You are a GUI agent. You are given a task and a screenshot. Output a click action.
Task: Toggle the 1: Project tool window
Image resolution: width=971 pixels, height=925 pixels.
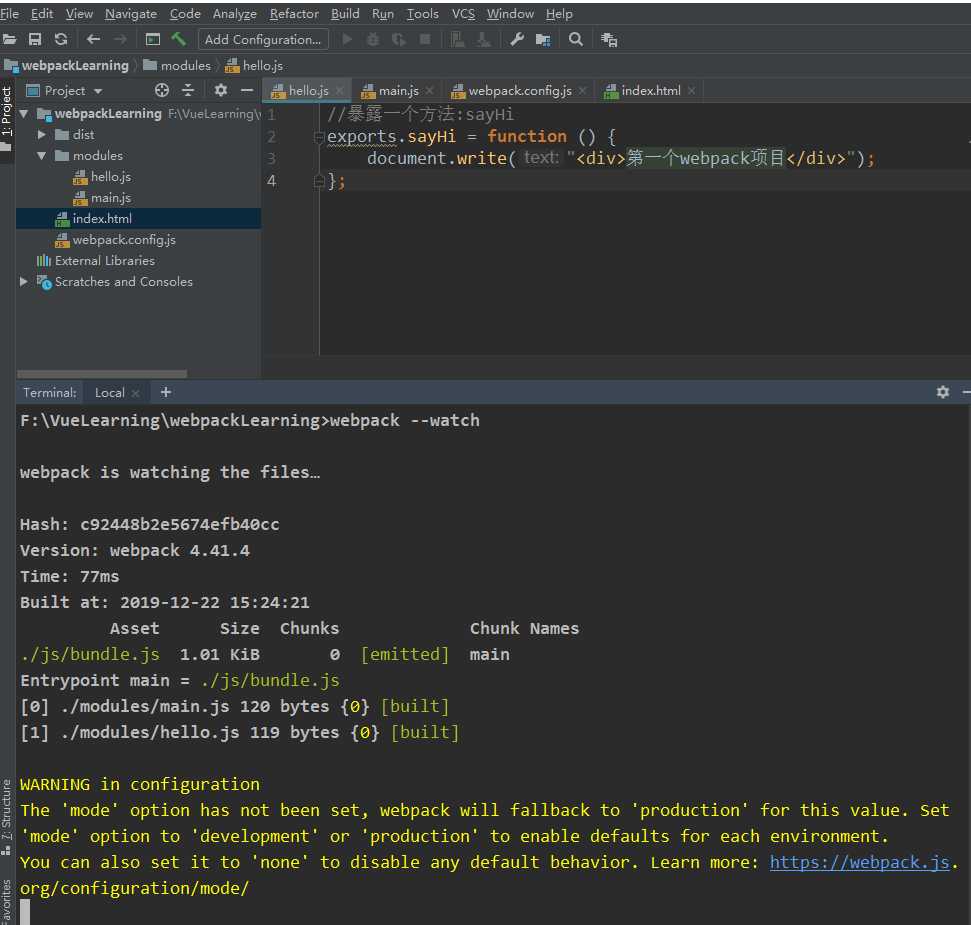point(6,118)
